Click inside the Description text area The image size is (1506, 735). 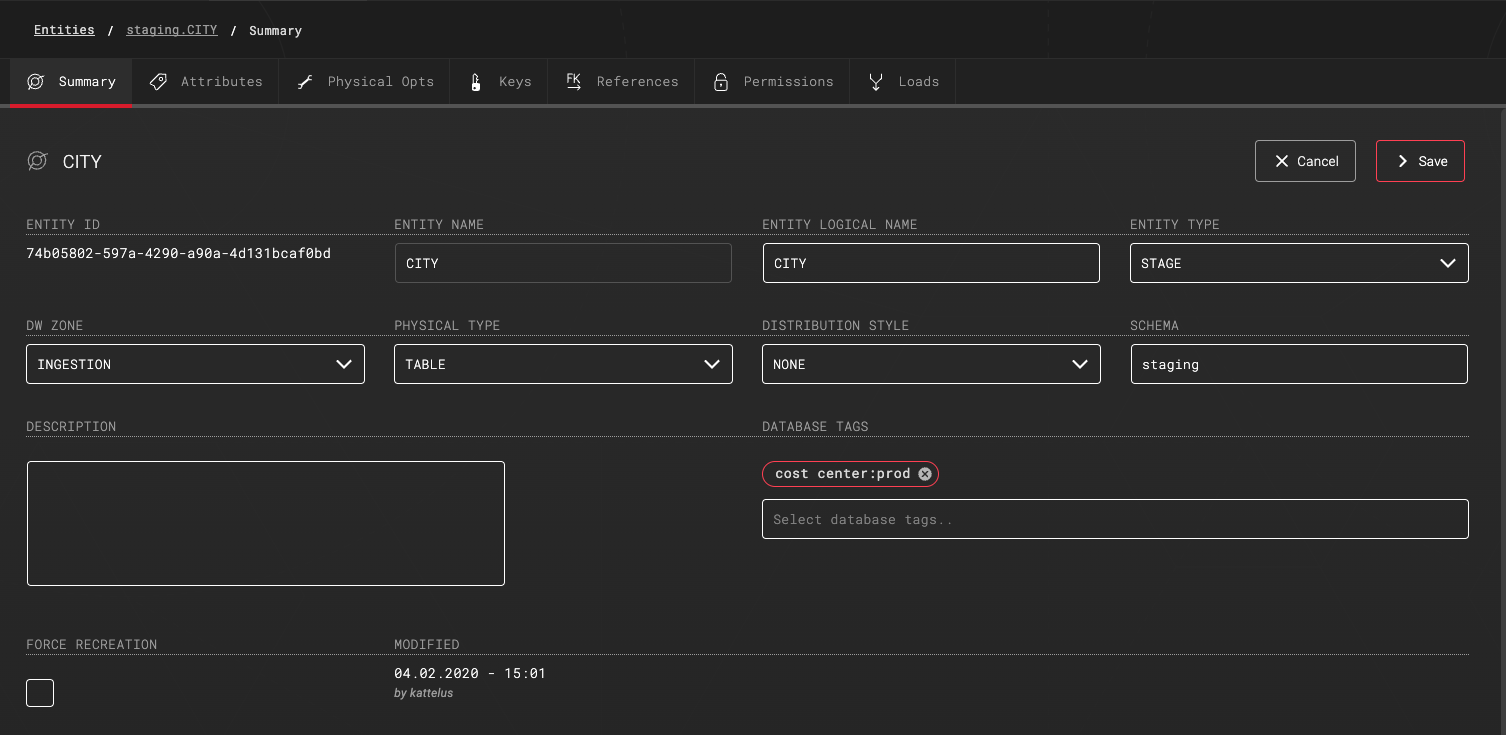click(265, 522)
